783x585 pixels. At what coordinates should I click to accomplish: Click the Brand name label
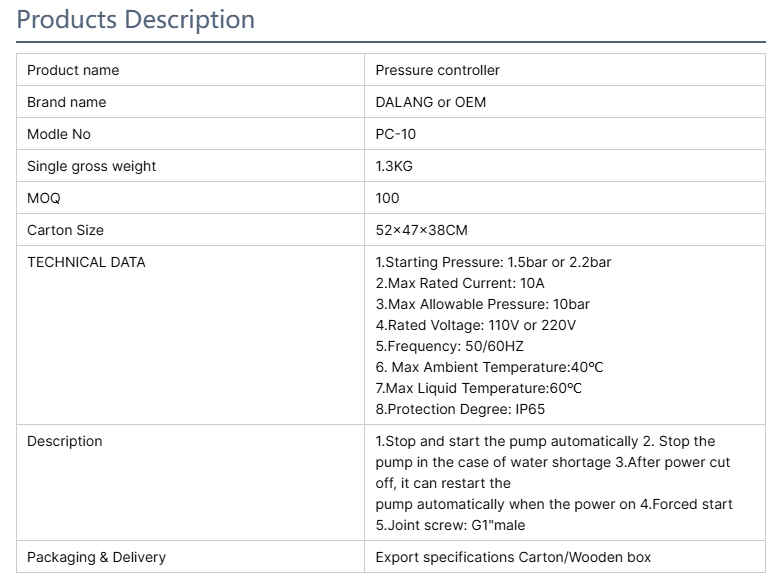(x=66, y=102)
